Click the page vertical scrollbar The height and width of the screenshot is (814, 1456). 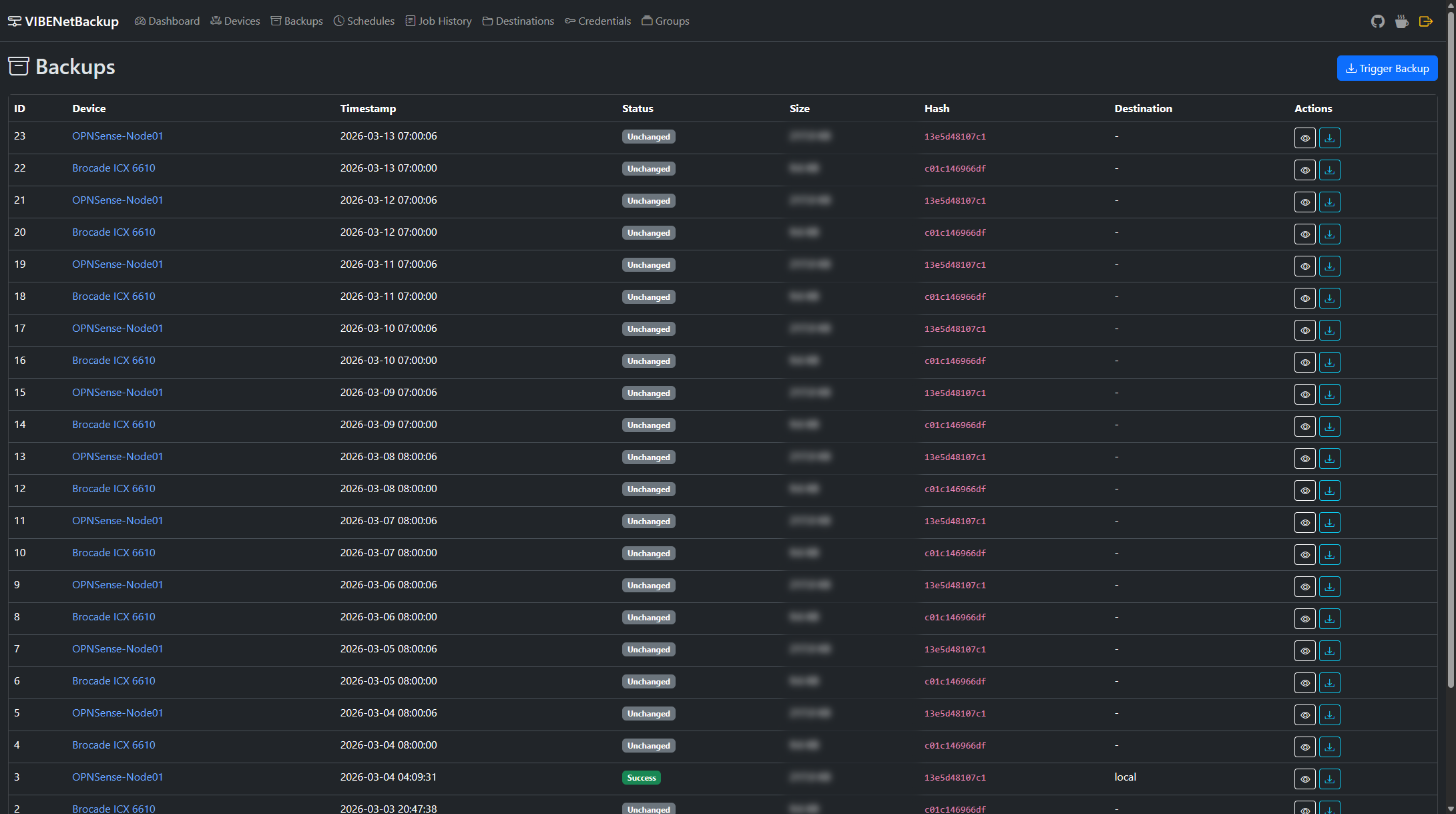click(x=1451, y=350)
